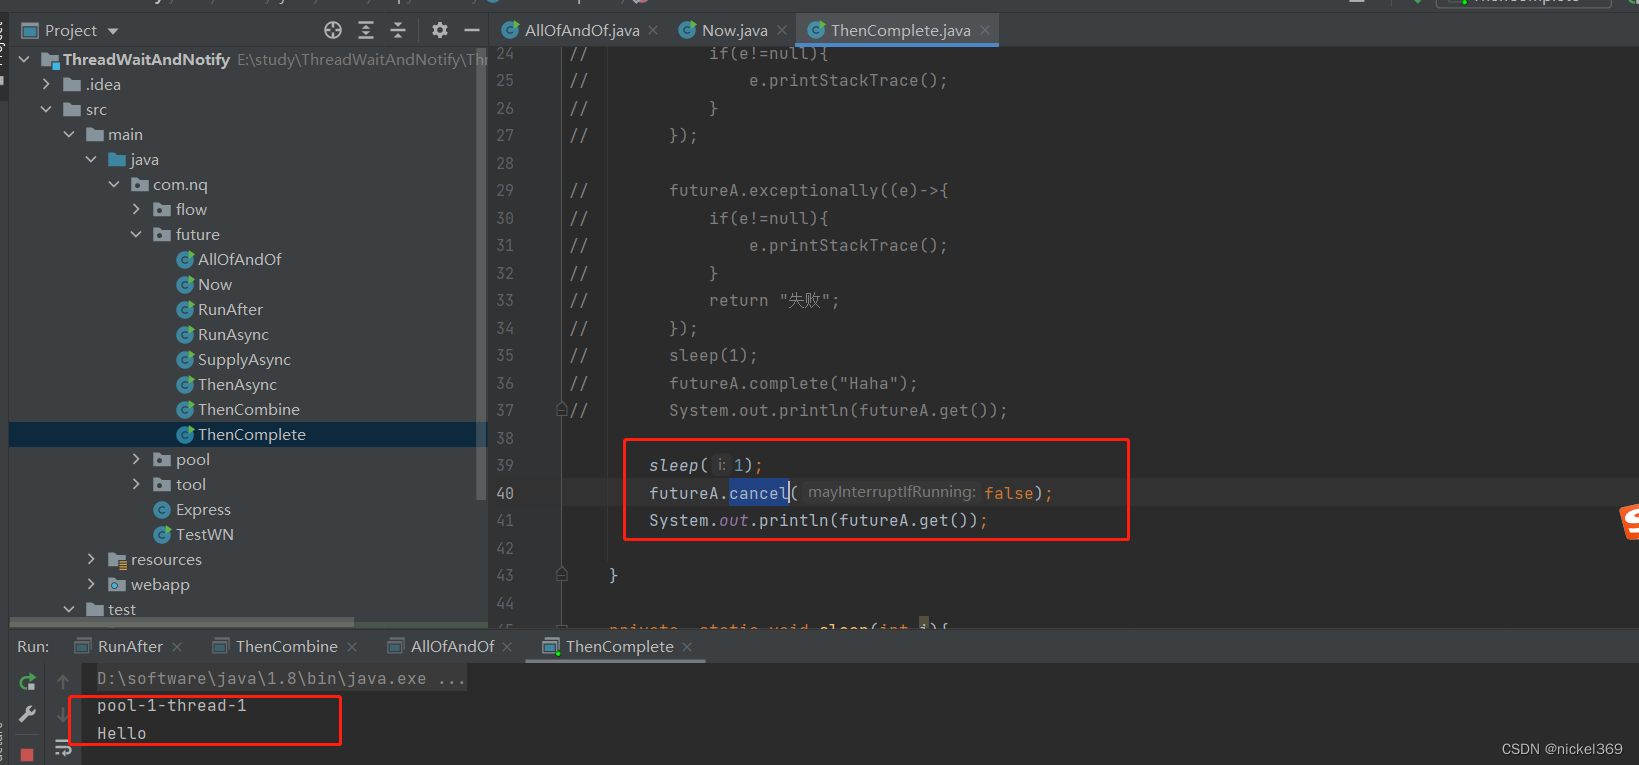Viewport: 1639px width, 765px height.
Task: Open TestWN class in project tree
Action: (x=205, y=535)
